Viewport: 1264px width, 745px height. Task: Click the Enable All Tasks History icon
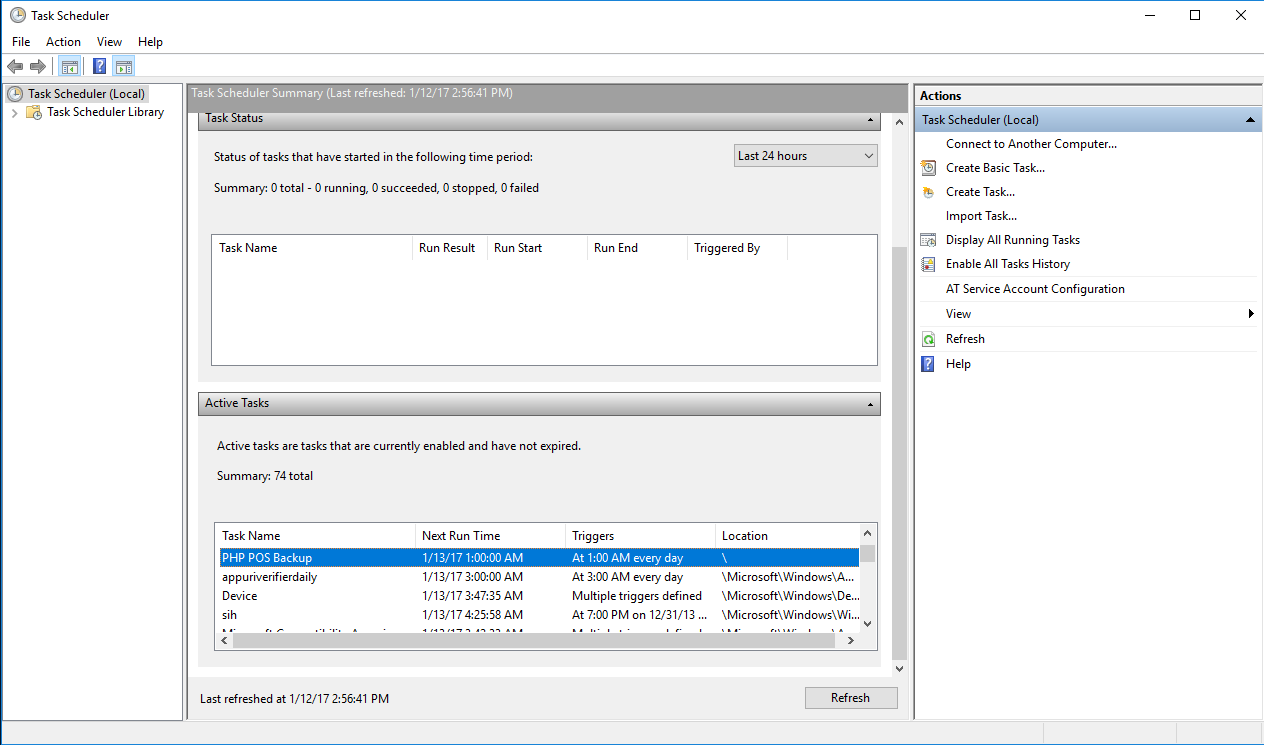[928, 264]
